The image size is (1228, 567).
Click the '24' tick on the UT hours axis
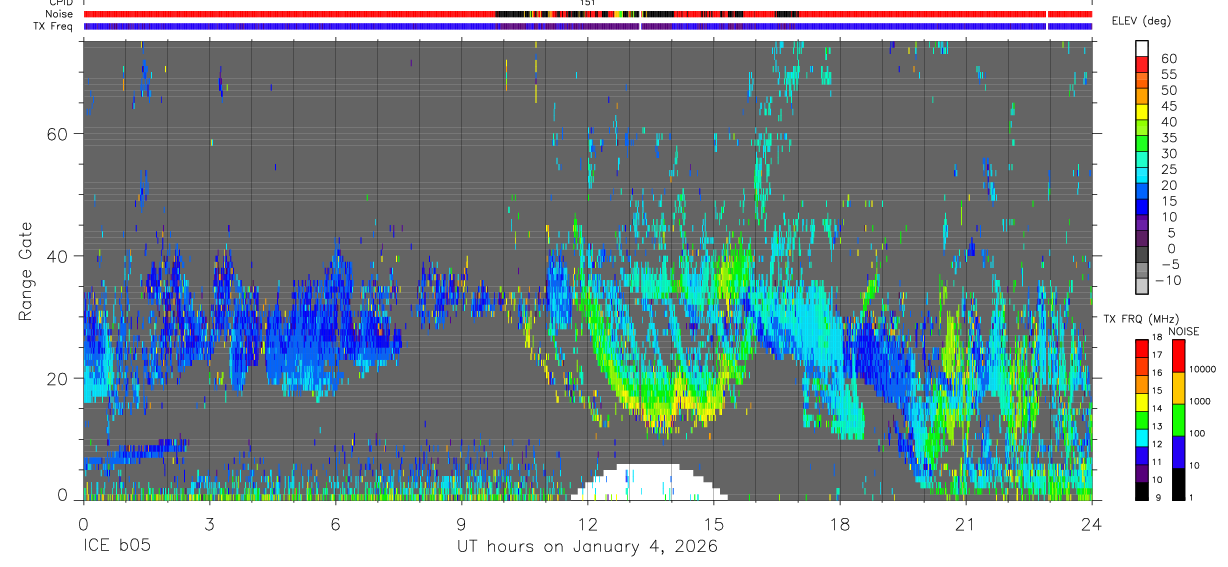tap(1092, 523)
